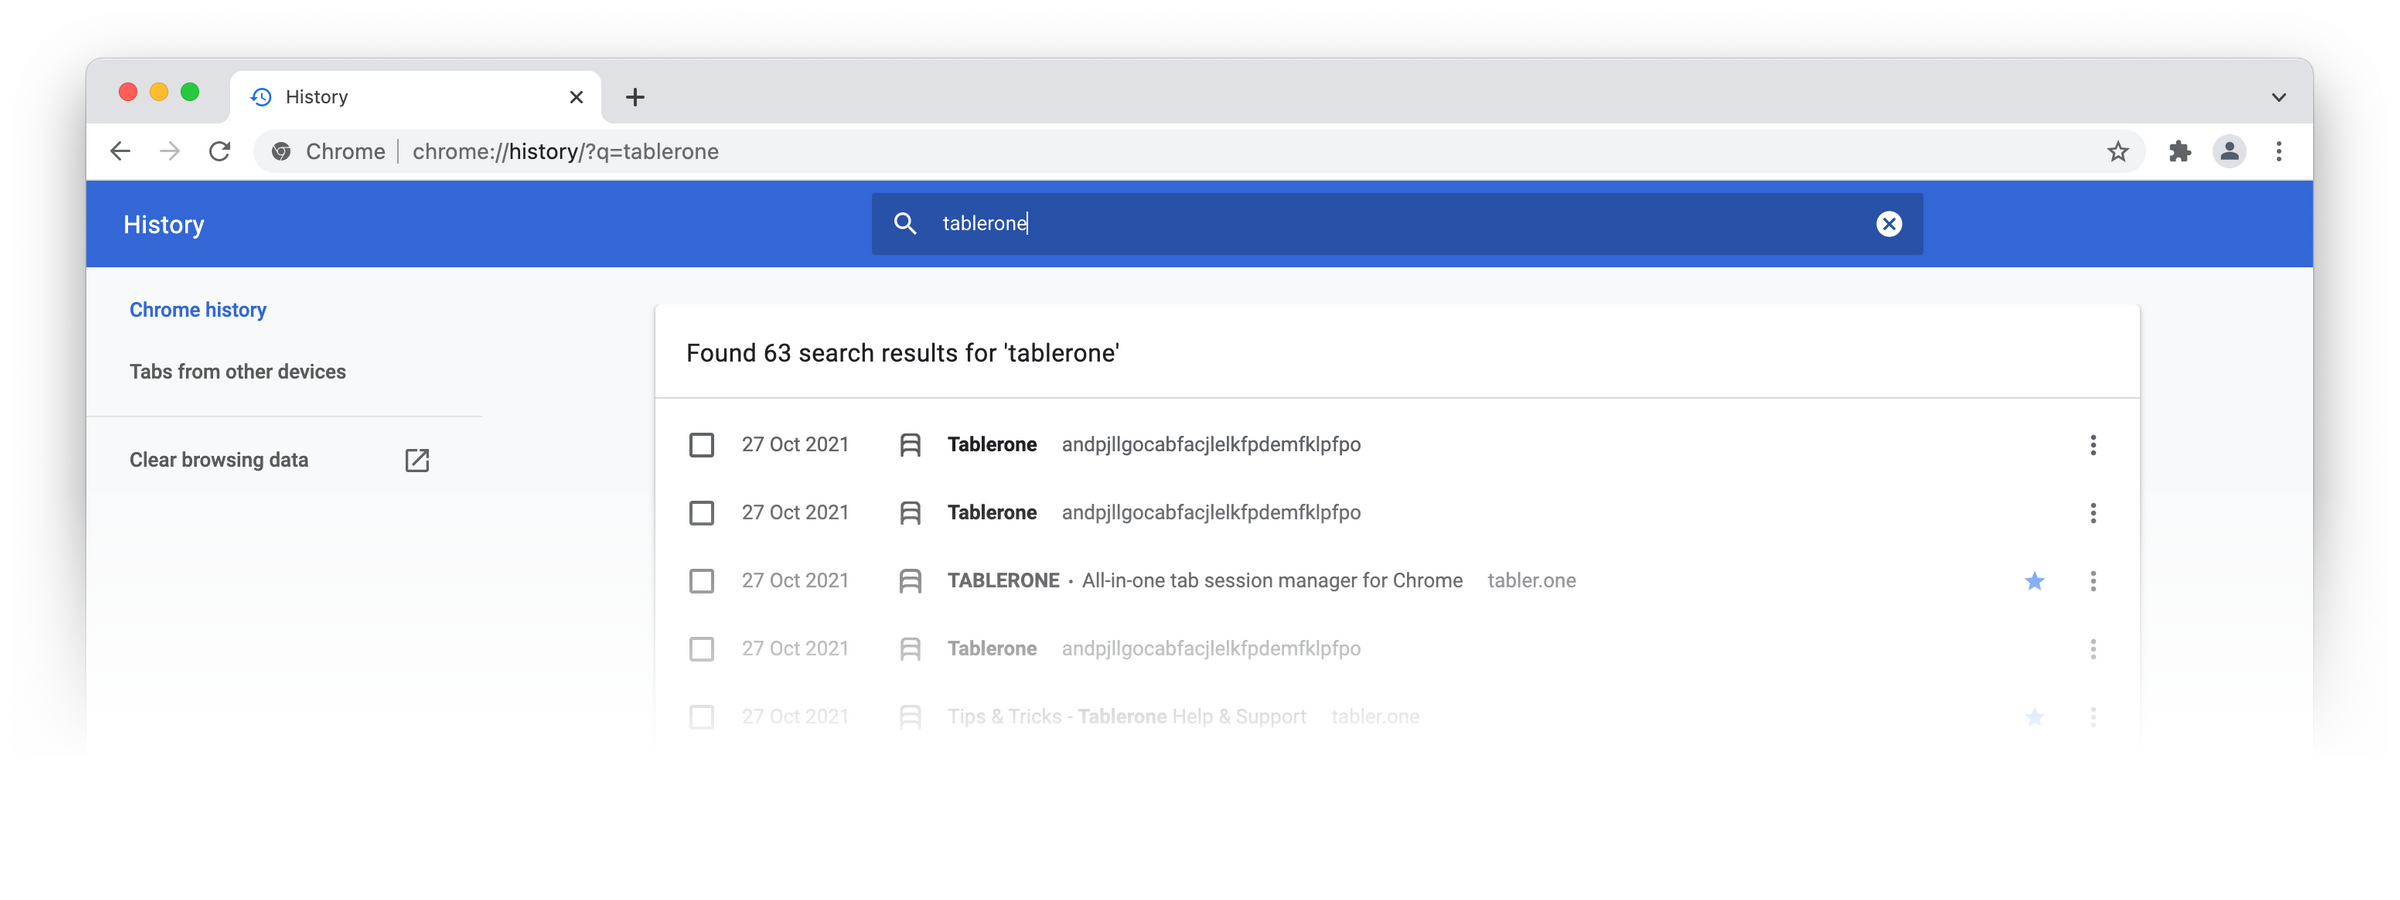Screen dimensions: 2400x900
Task: Open Clear browsing data
Action: pyautogui.click(x=219, y=460)
